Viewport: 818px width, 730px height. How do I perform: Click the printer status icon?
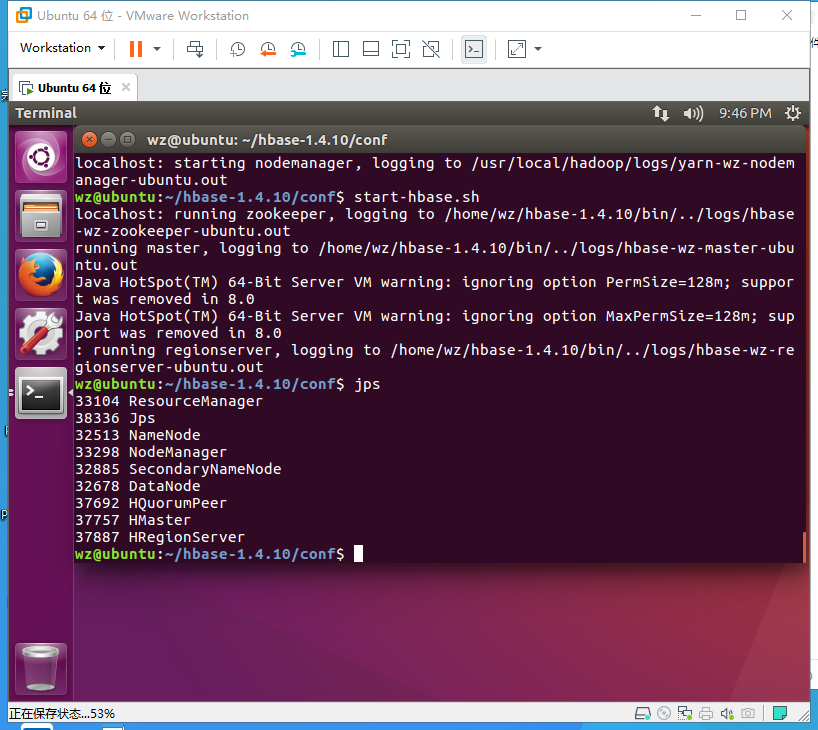(706, 713)
